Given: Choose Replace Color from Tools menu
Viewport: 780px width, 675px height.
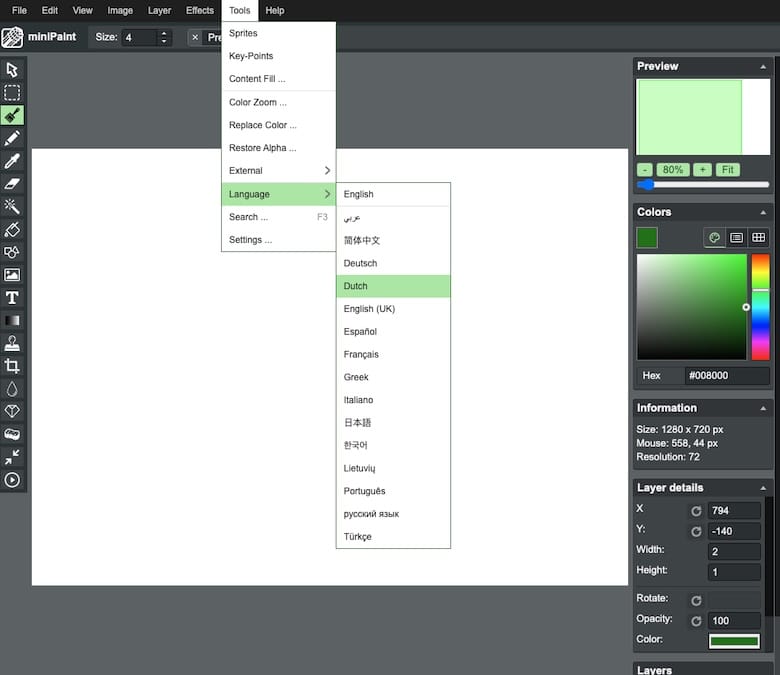Looking at the screenshot, I should pos(279,125).
